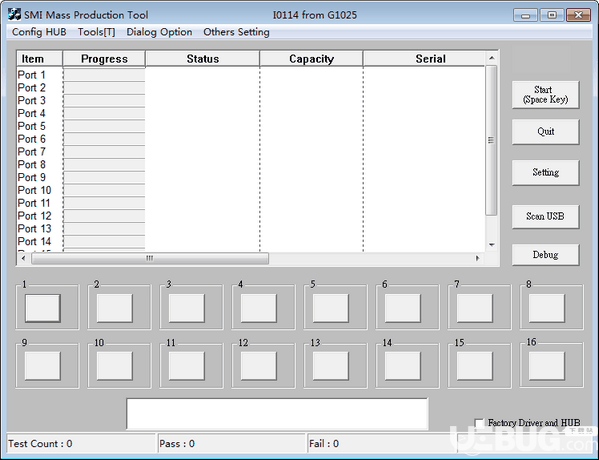Select the Port 13 row
This screenshot has height=460, width=599.
point(251,228)
